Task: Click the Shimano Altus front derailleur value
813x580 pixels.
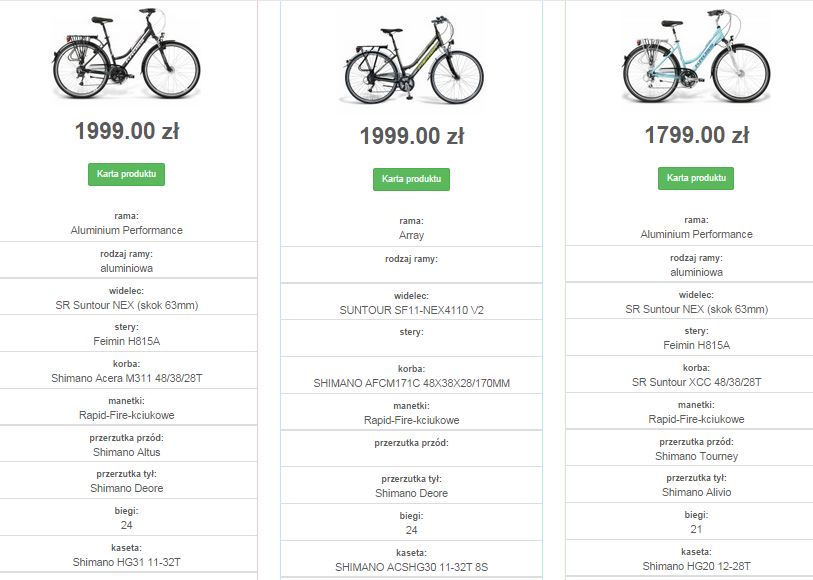Action: (x=127, y=452)
